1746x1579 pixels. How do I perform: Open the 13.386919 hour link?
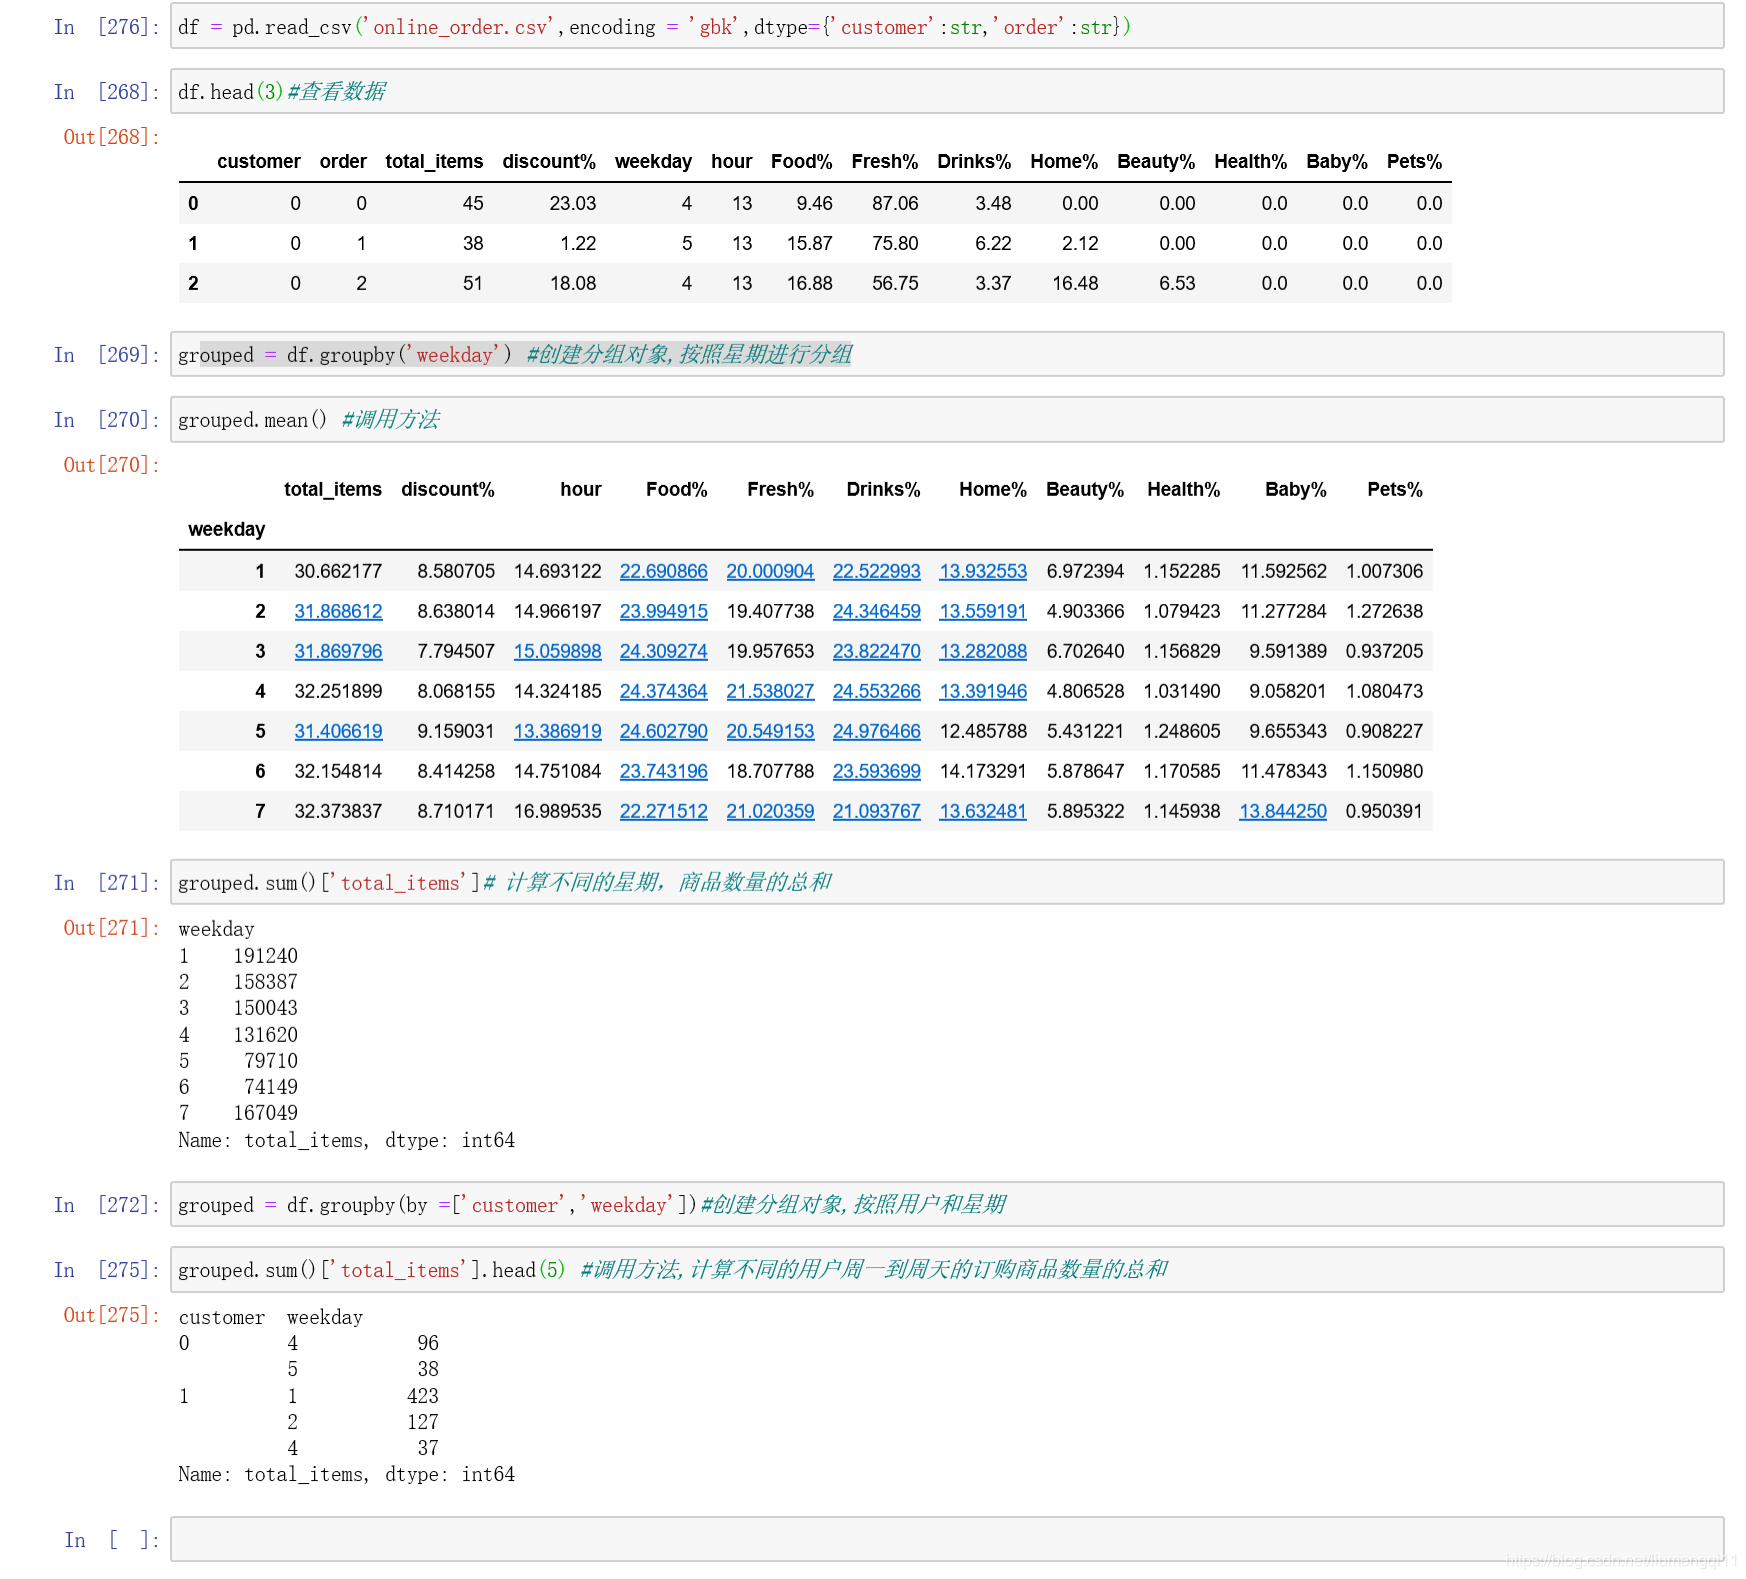point(557,731)
